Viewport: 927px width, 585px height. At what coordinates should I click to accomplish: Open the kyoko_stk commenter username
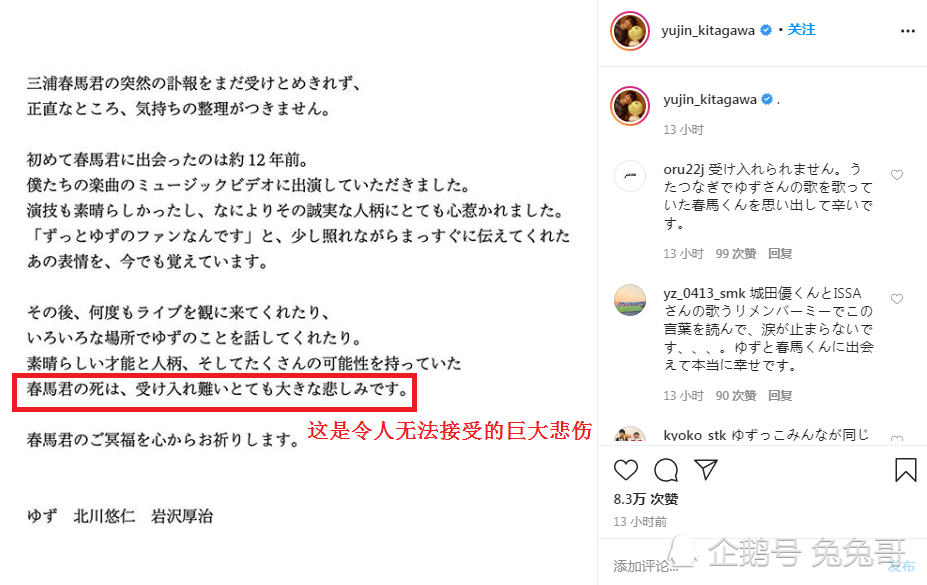tap(694, 436)
